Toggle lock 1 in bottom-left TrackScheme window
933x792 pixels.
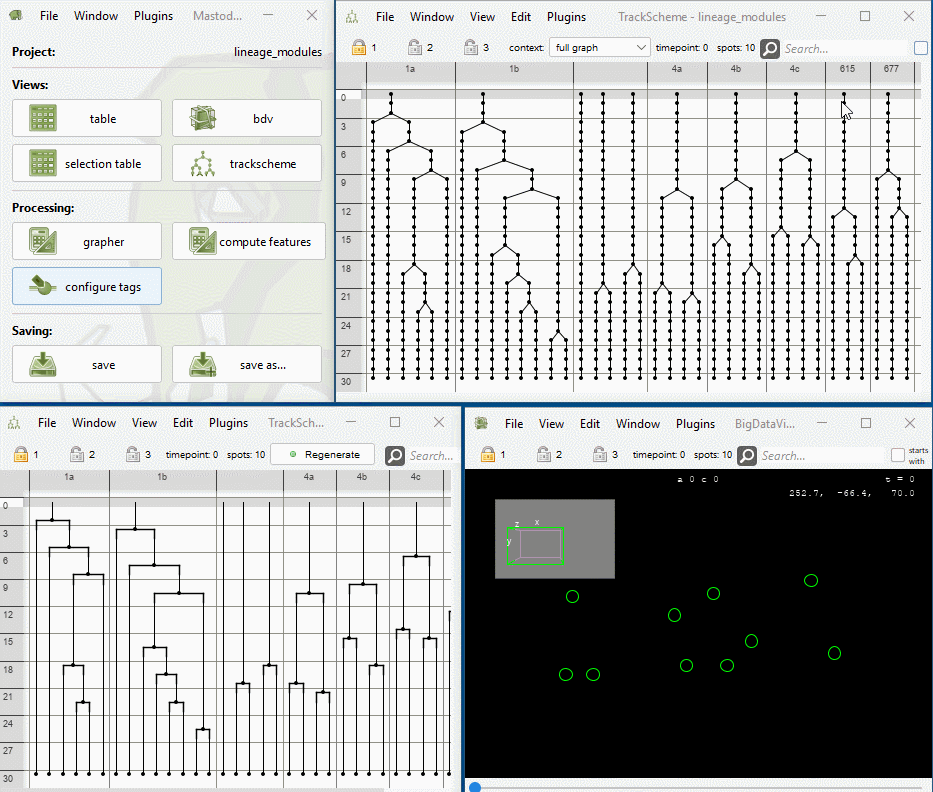21,454
